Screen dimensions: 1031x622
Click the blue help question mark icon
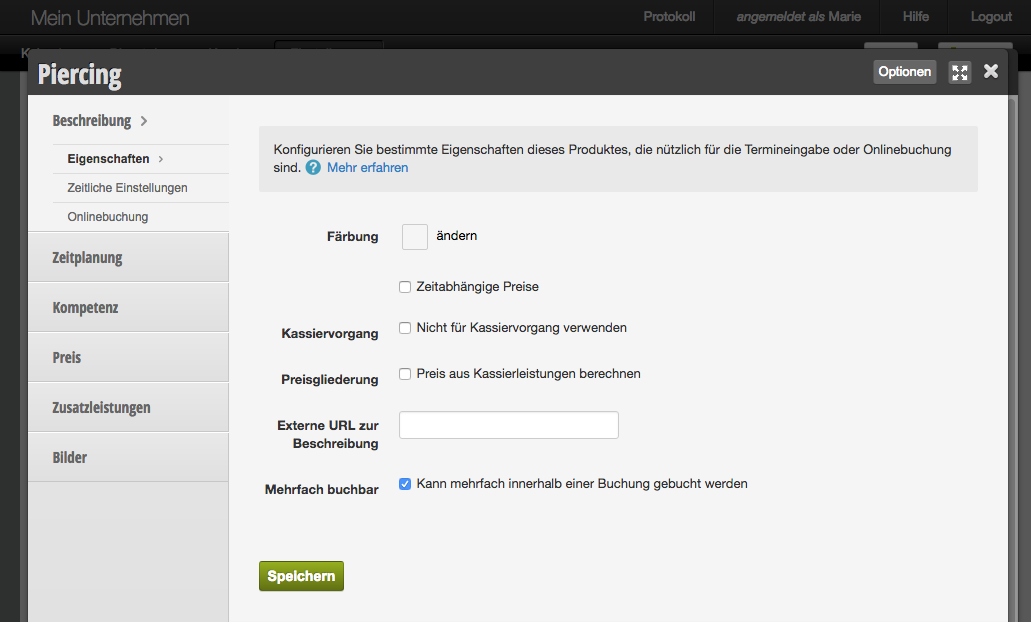(313, 168)
